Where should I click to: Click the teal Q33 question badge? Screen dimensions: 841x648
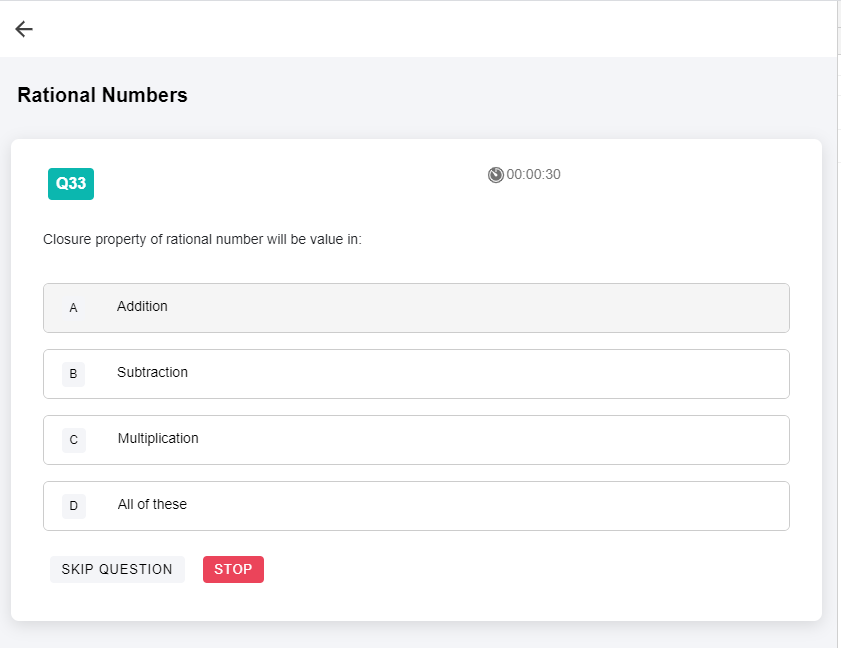tap(71, 184)
